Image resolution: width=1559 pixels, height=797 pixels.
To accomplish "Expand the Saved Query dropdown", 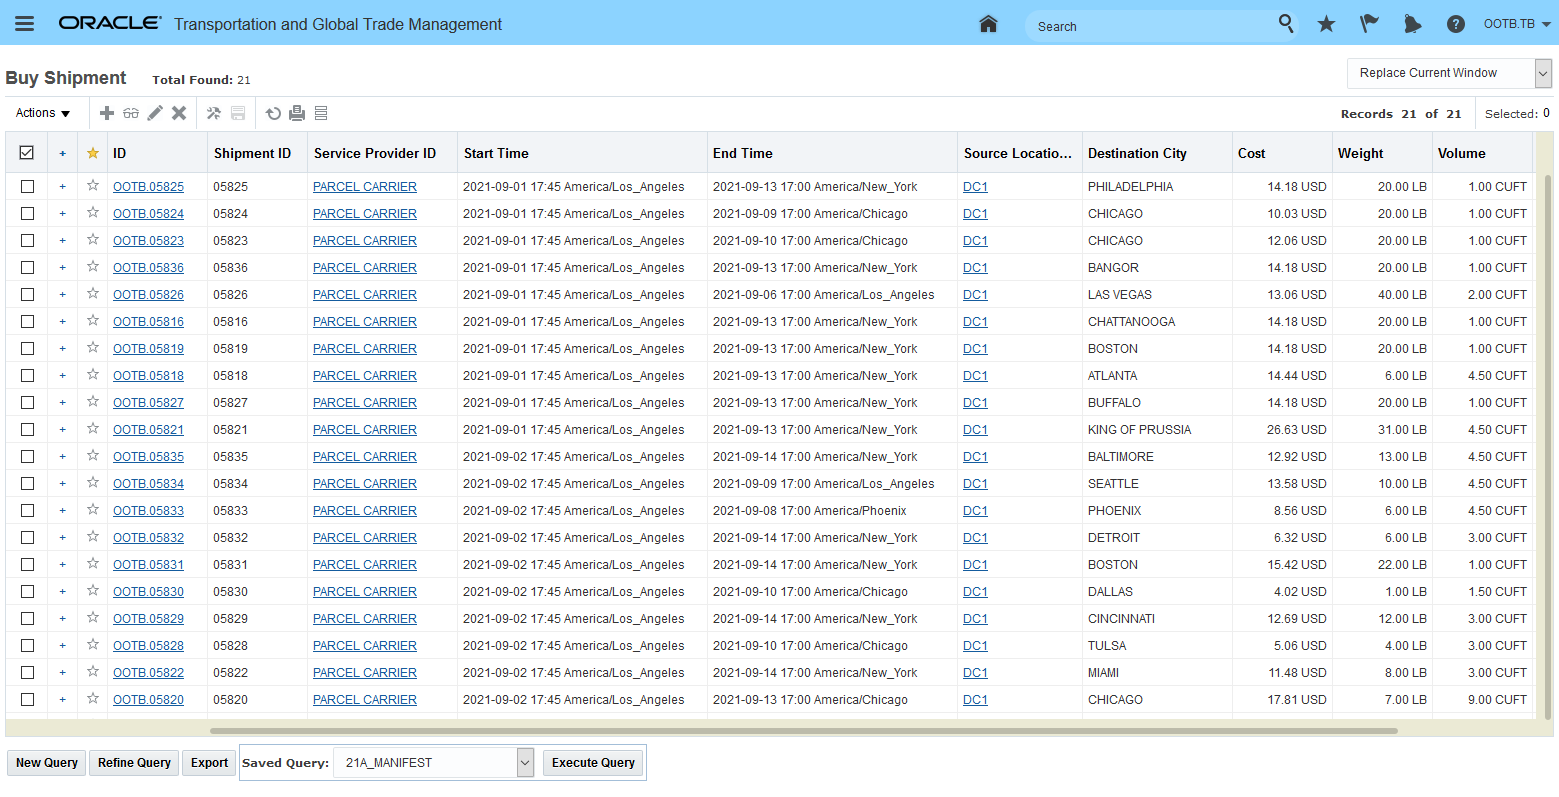I will click(525, 763).
